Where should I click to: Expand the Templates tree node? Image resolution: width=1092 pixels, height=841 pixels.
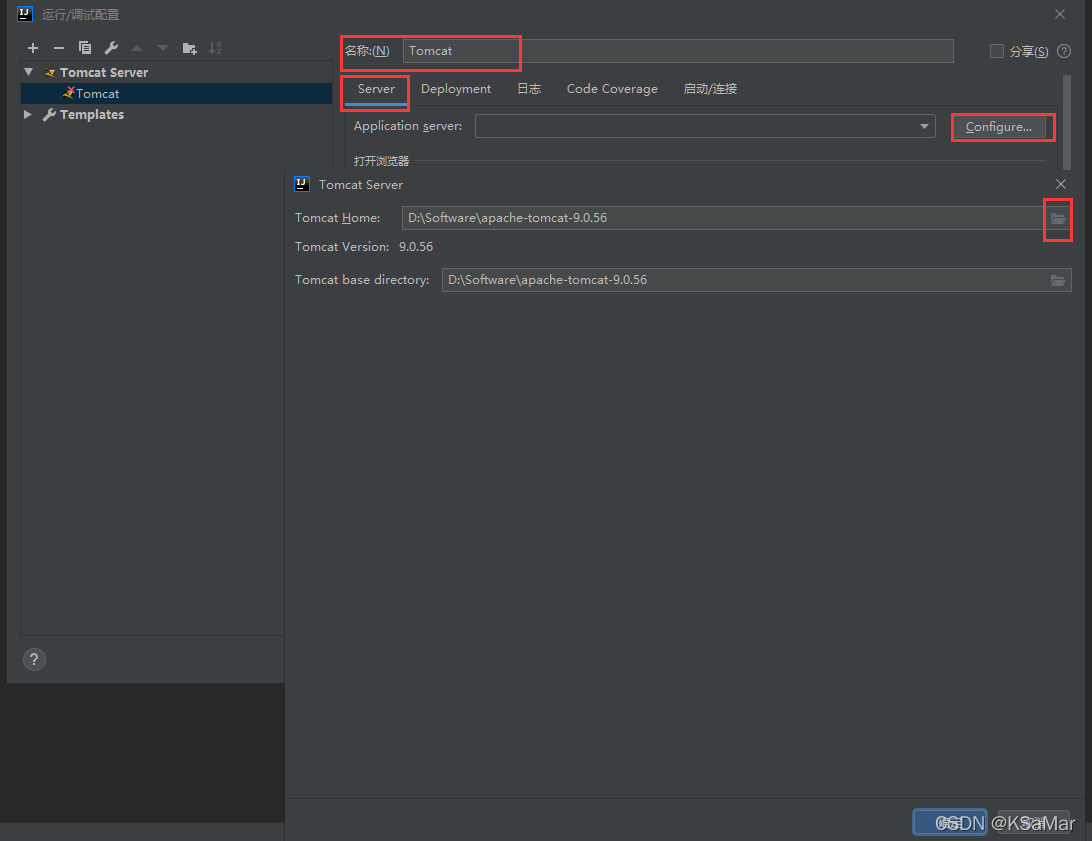tap(28, 114)
